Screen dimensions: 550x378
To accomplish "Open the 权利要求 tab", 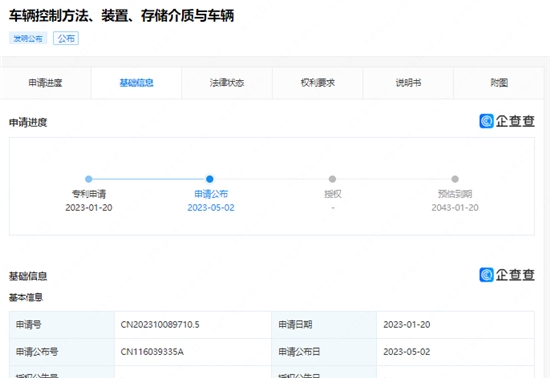I will tap(317, 83).
